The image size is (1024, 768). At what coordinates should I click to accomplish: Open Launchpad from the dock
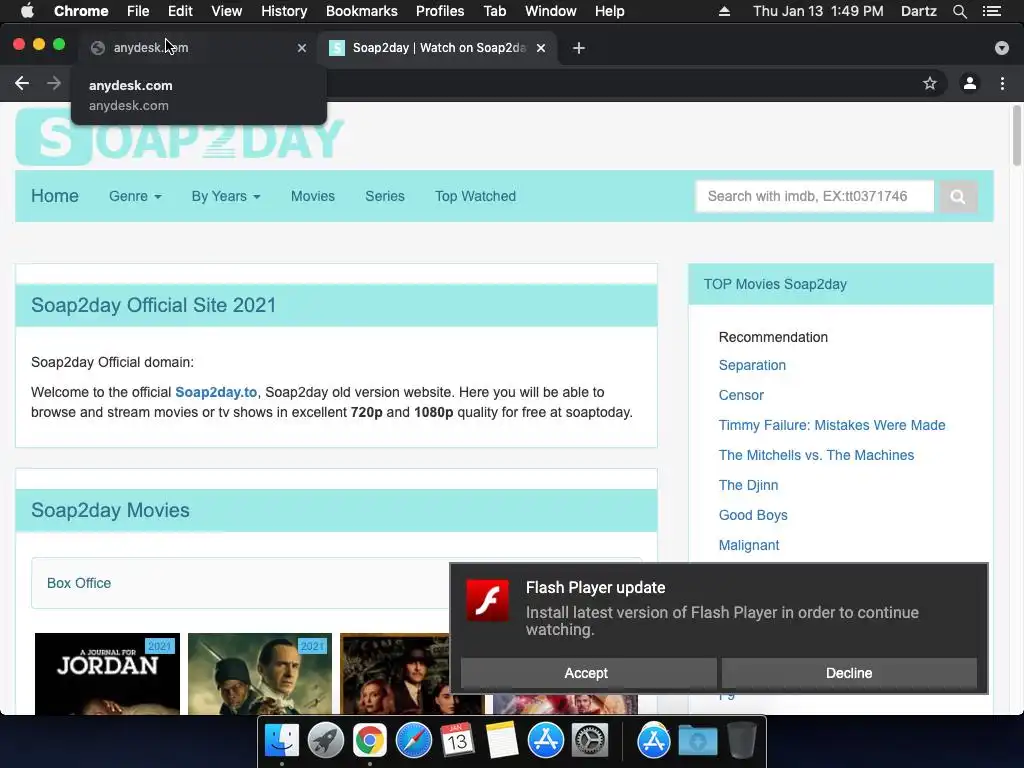click(x=326, y=741)
